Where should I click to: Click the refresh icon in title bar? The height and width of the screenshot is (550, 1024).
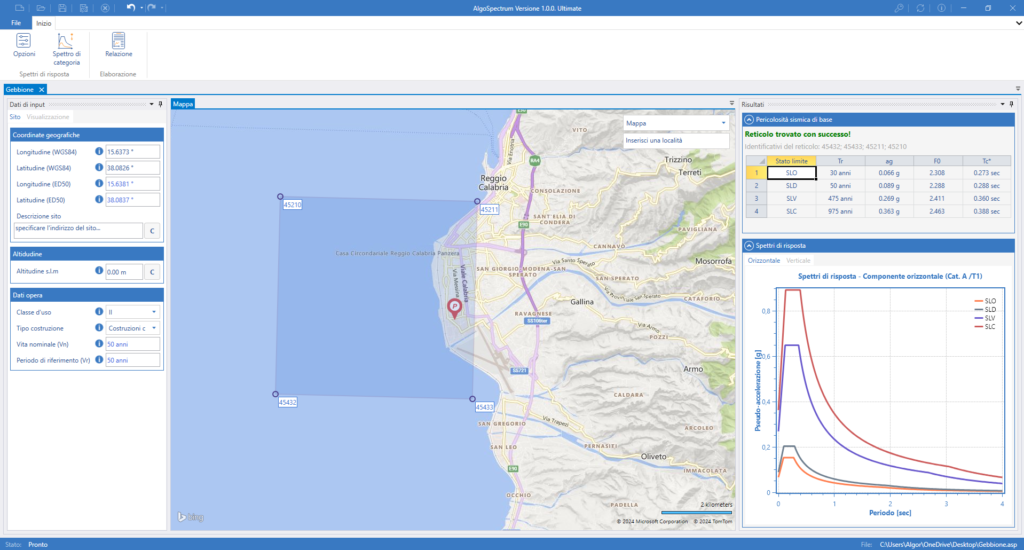tap(920, 8)
